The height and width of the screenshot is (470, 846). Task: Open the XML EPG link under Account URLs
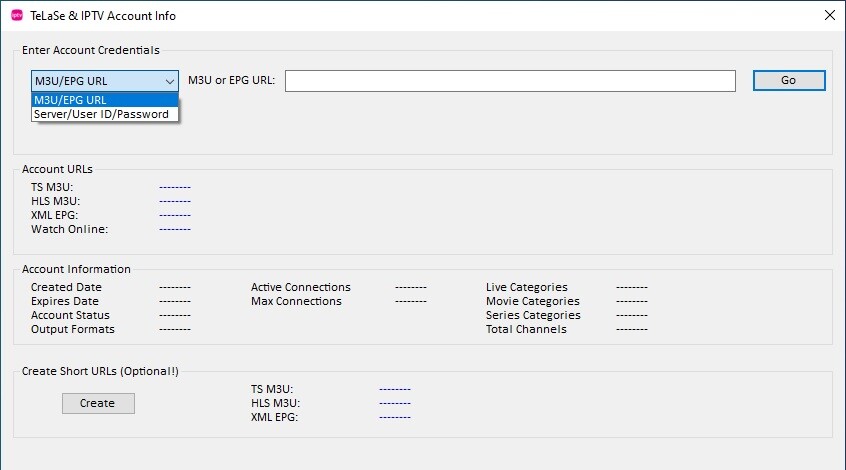click(x=174, y=215)
